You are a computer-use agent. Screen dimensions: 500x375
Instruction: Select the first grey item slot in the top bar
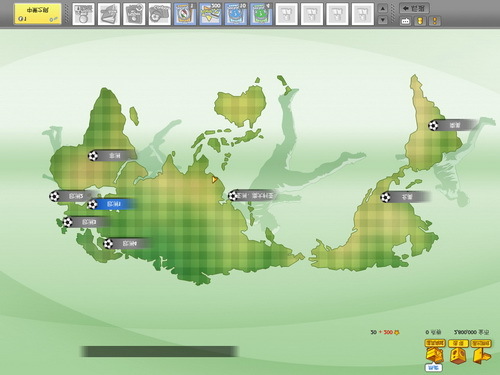pyautogui.click(x=83, y=14)
